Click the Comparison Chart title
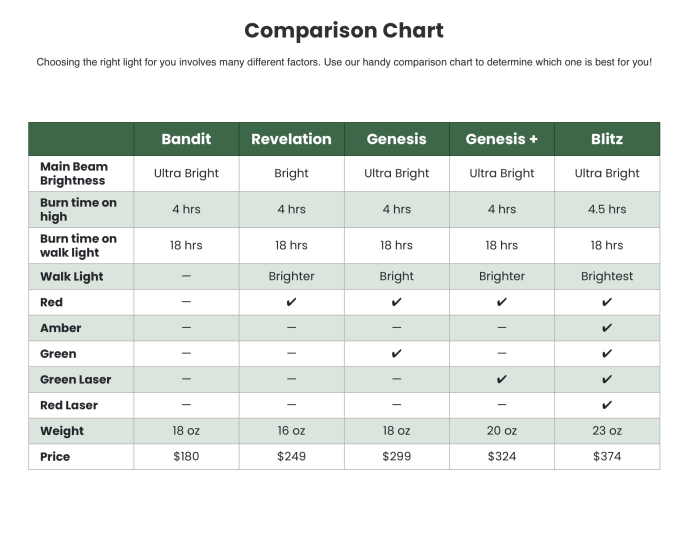The width and height of the screenshot is (700, 545). (344, 30)
